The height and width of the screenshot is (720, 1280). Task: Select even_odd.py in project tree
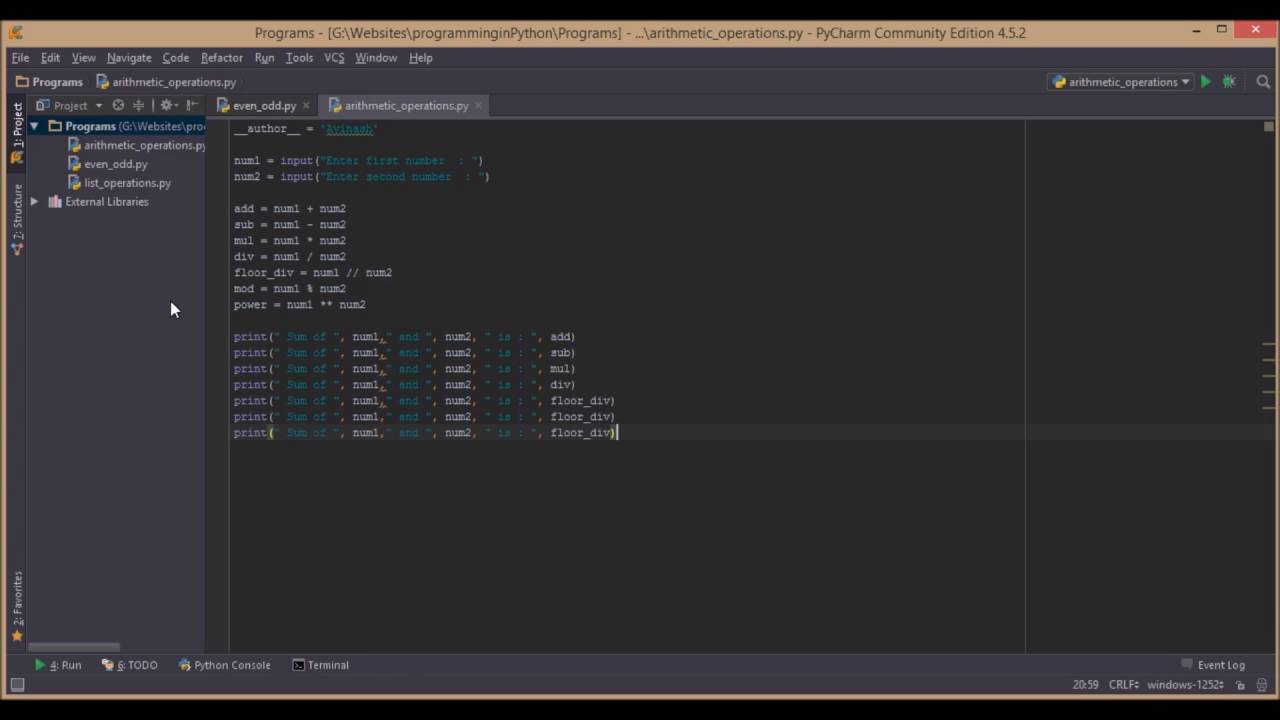(115, 164)
